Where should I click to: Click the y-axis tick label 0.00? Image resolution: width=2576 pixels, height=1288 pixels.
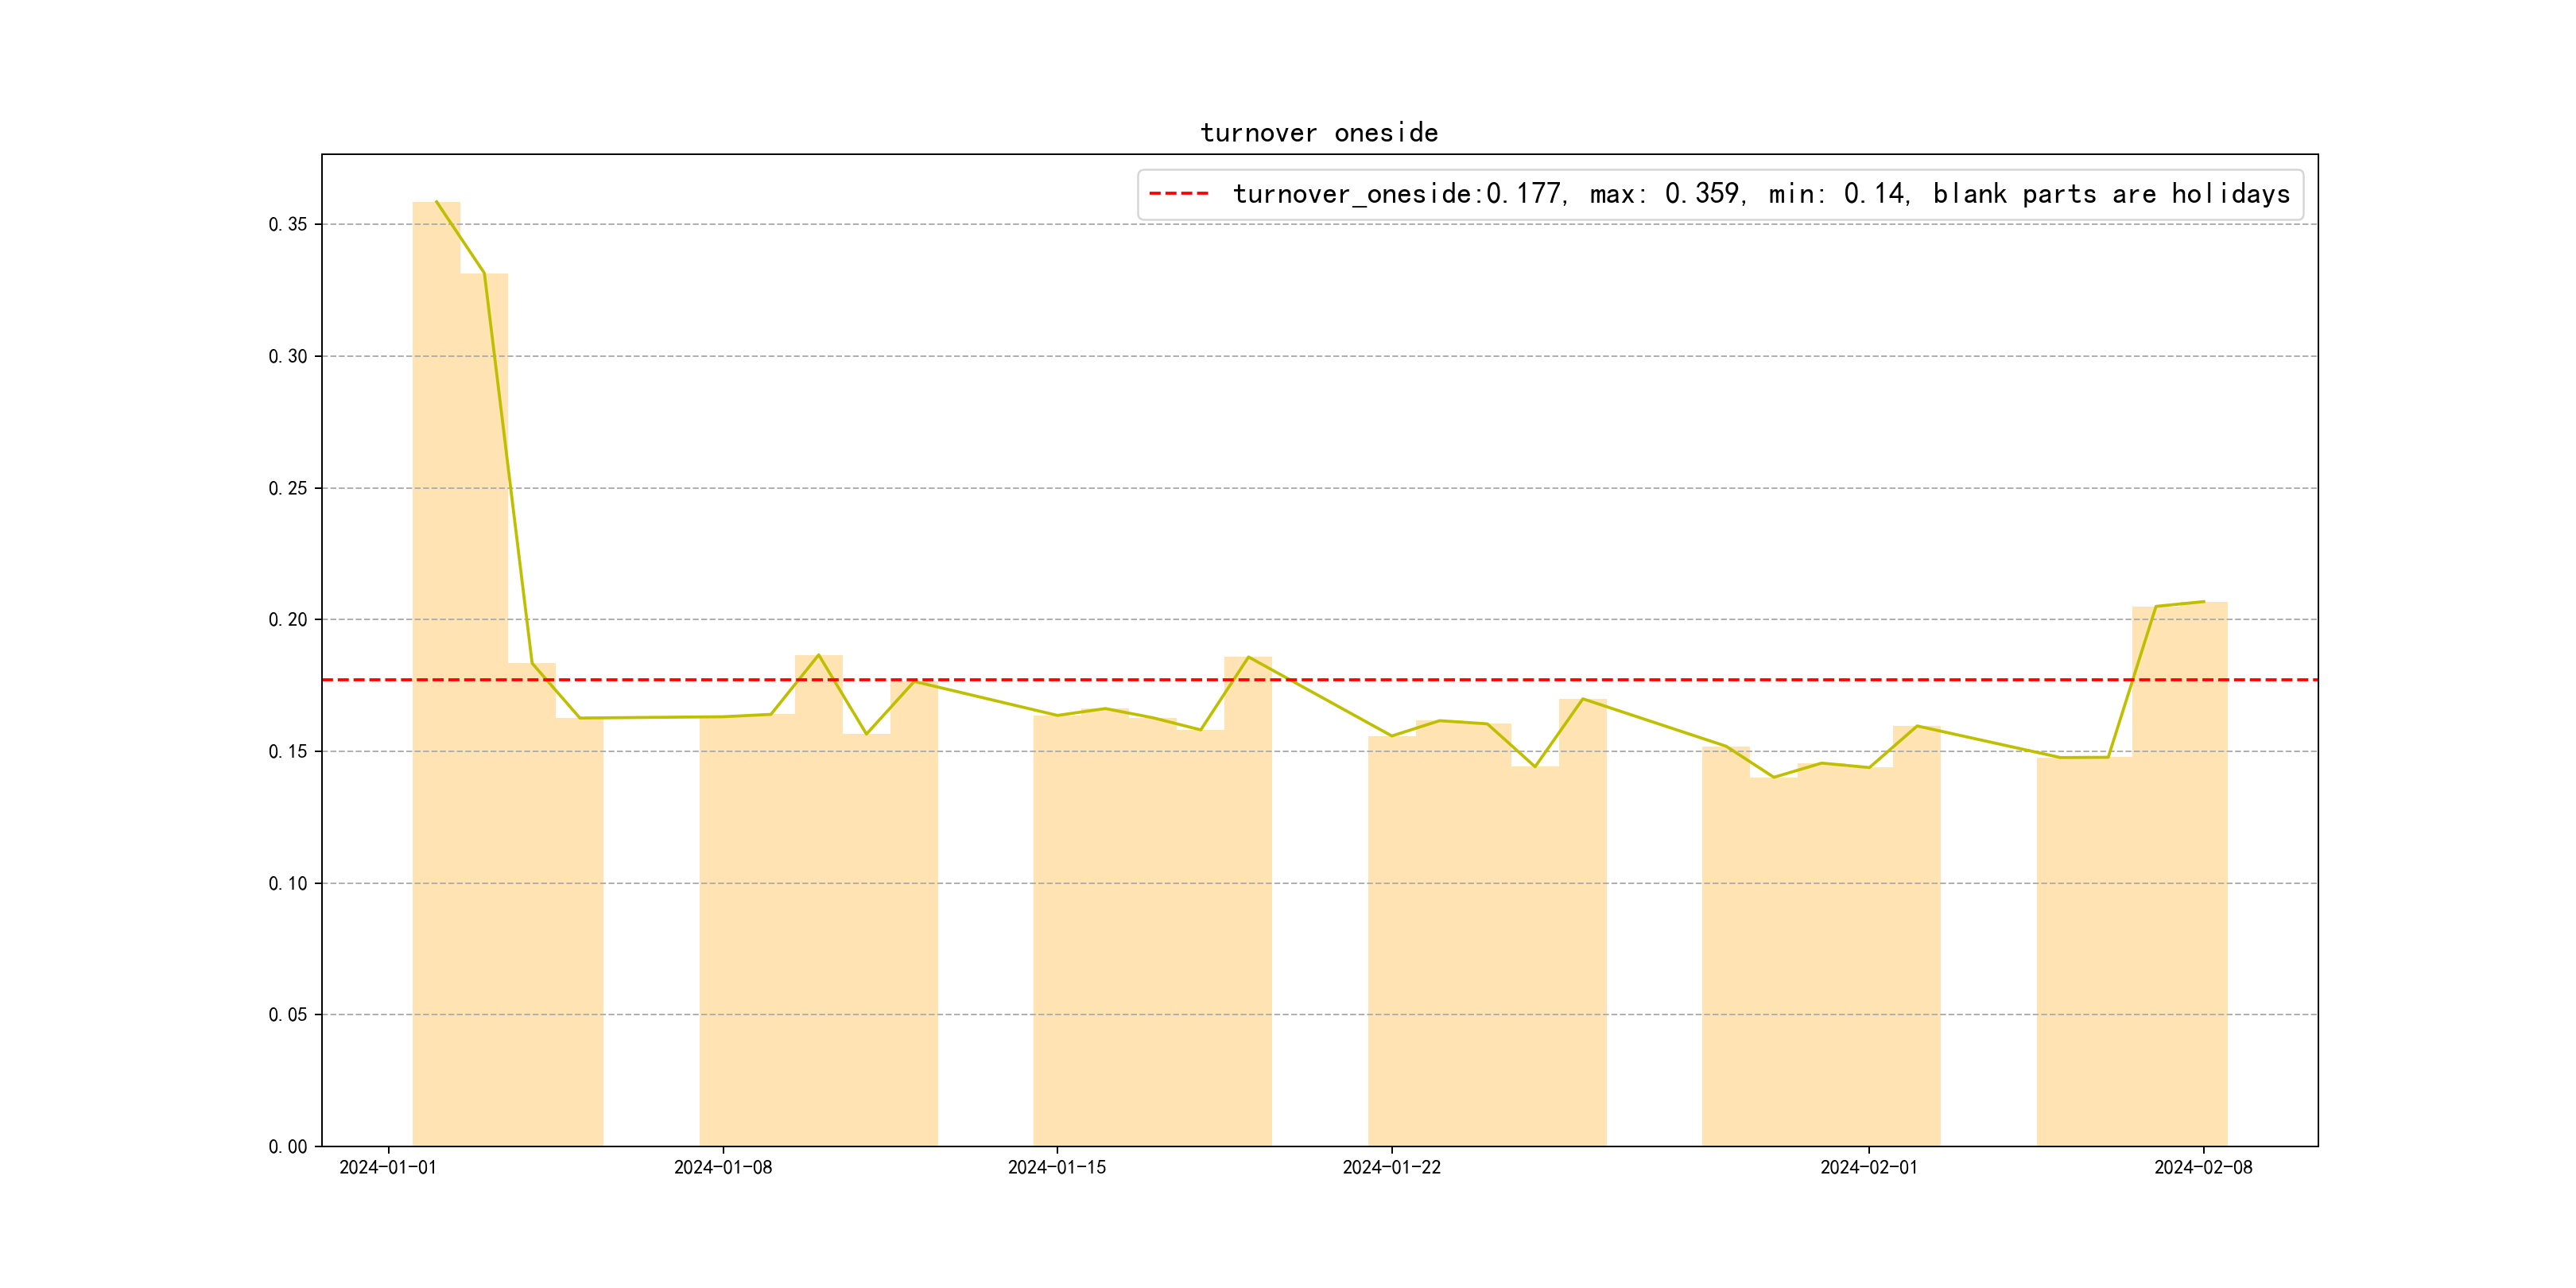pos(287,1147)
